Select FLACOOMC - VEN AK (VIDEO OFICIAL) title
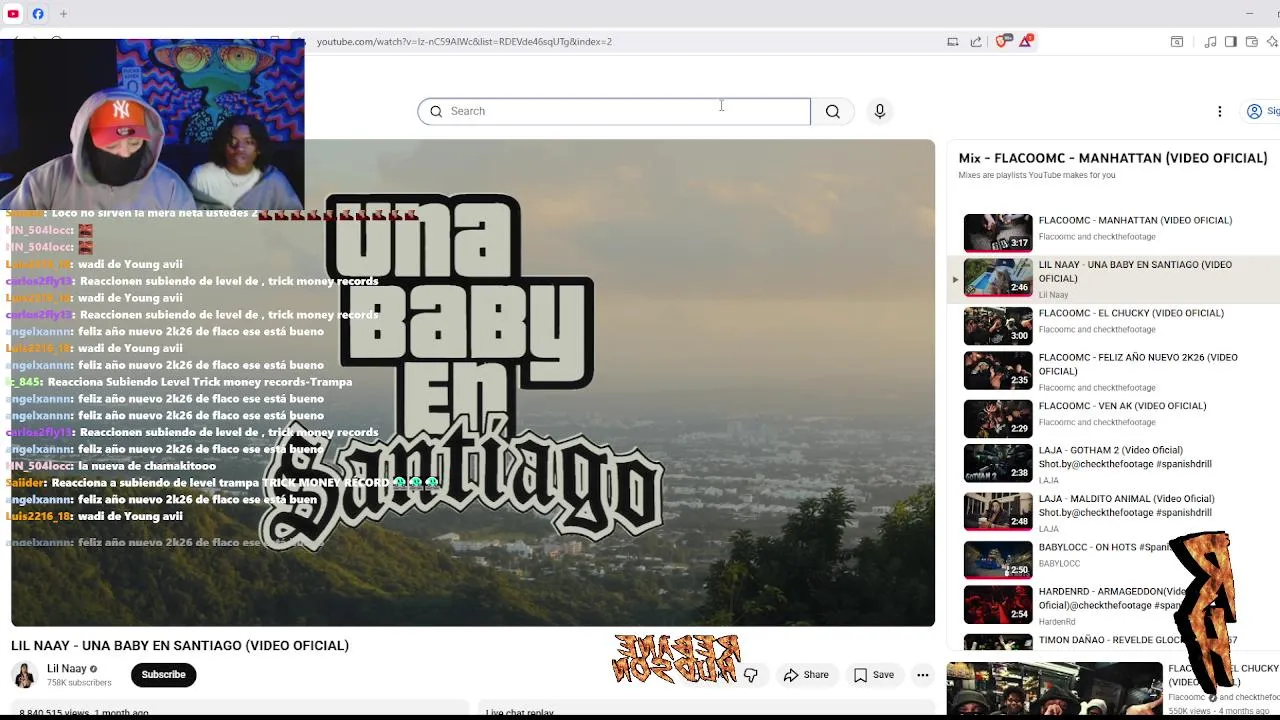 [x=1122, y=406]
